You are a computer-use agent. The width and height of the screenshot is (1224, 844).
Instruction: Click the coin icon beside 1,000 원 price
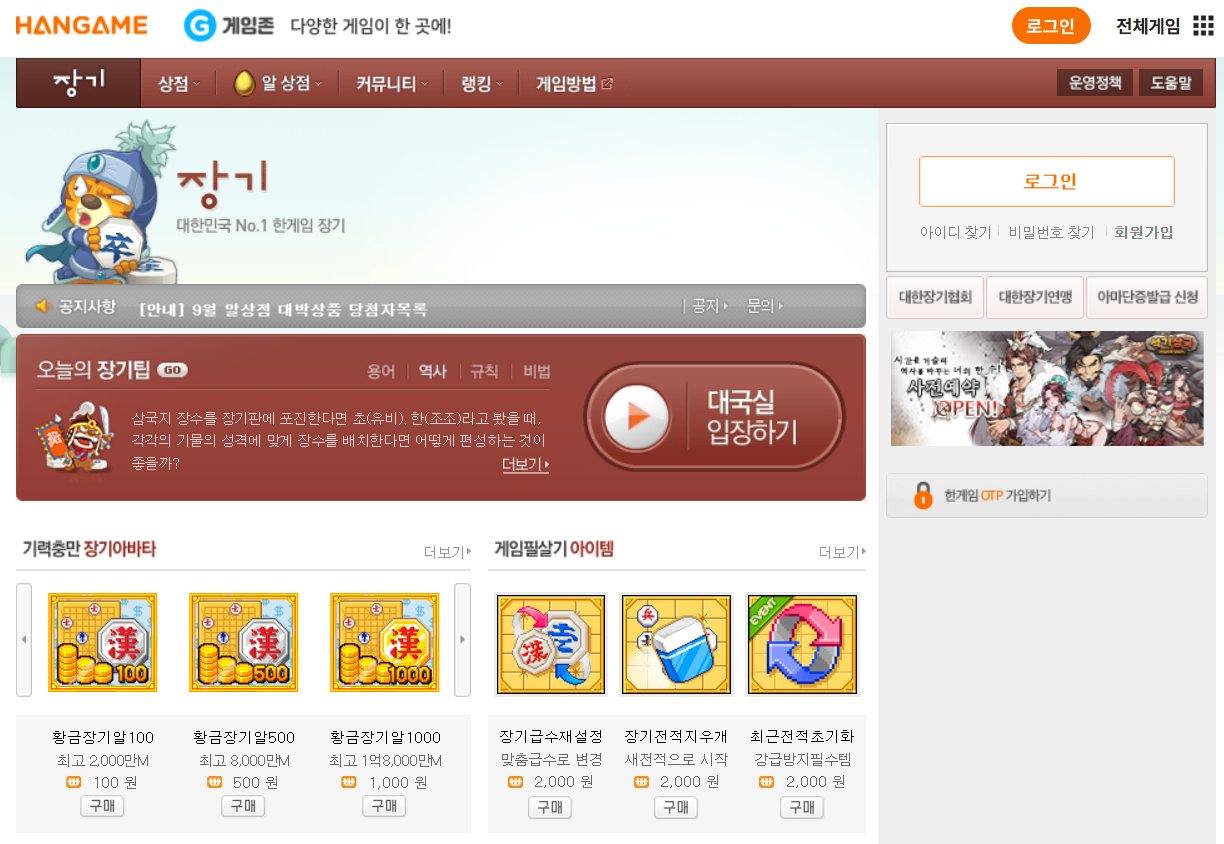pyautogui.click(x=350, y=782)
